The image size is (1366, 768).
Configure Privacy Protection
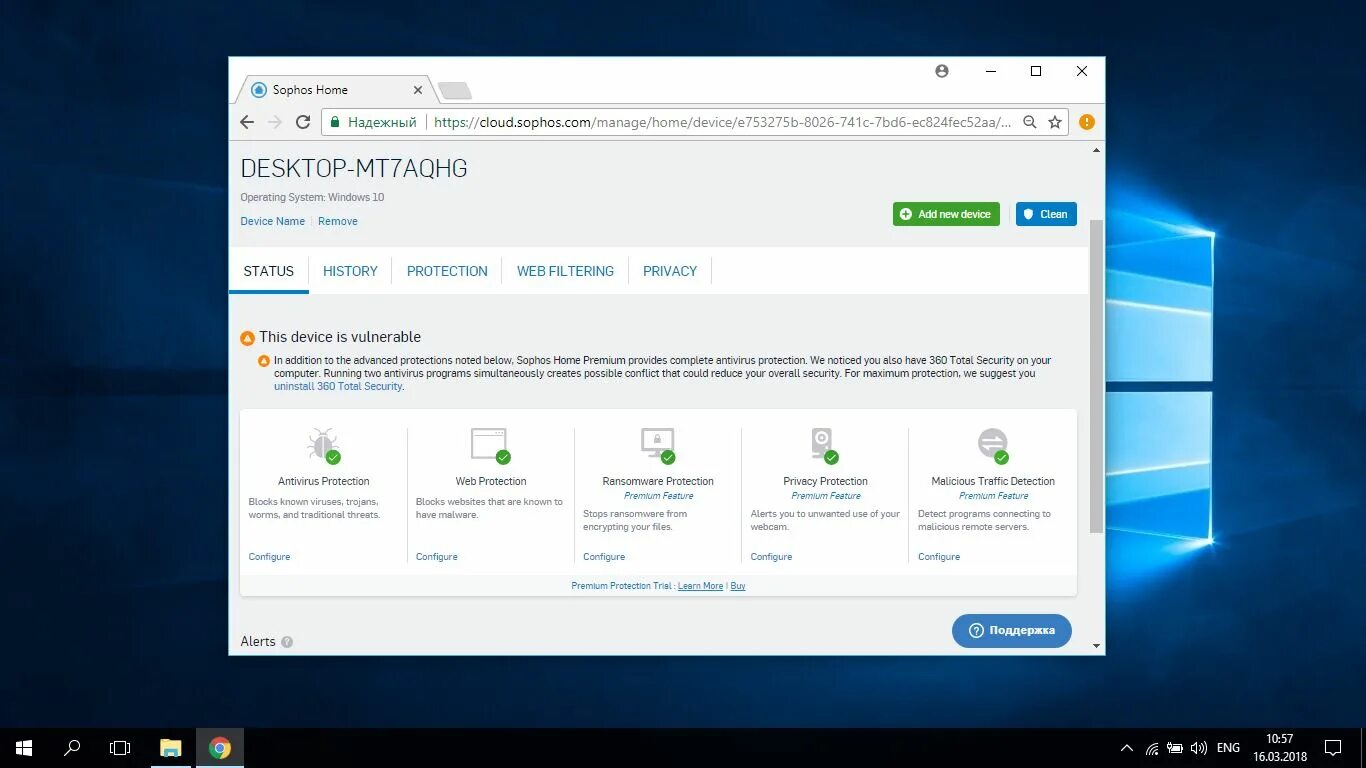[771, 557]
